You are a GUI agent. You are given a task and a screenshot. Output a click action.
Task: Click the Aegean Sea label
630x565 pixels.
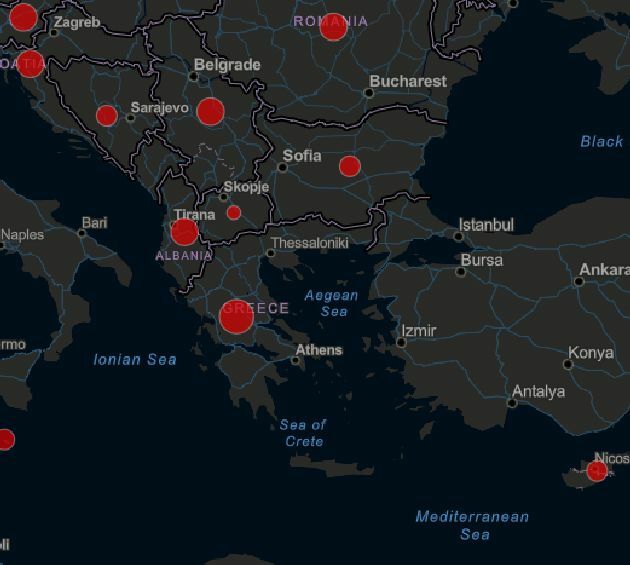pyautogui.click(x=331, y=303)
